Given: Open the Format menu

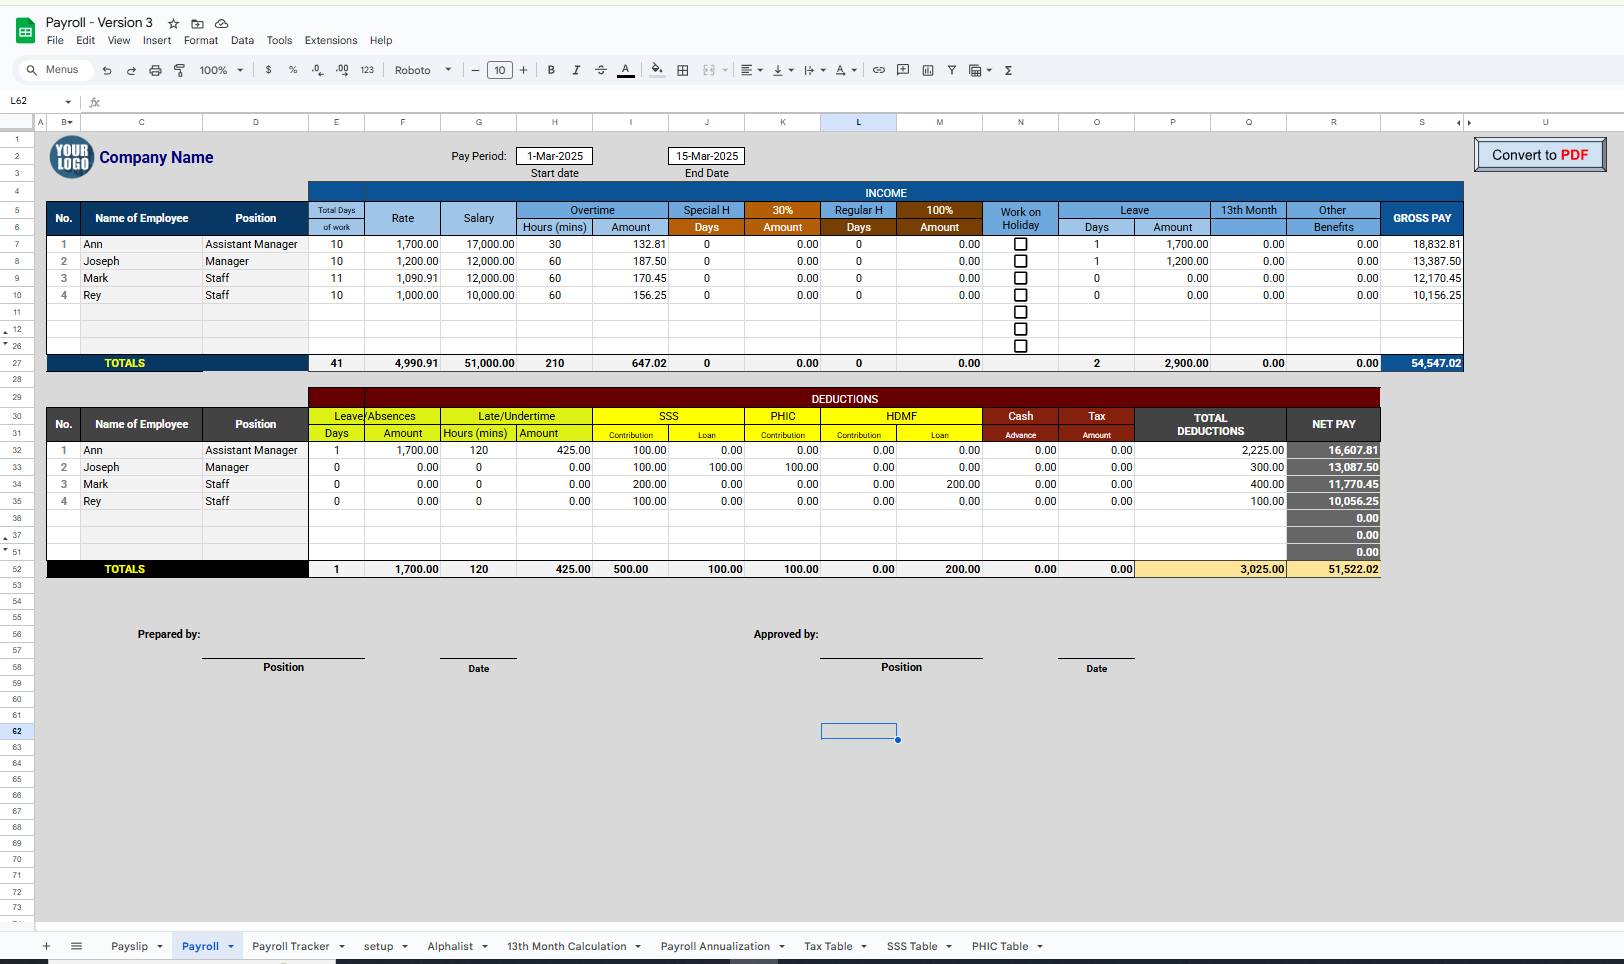Looking at the screenshot, I should coord(201,40).
